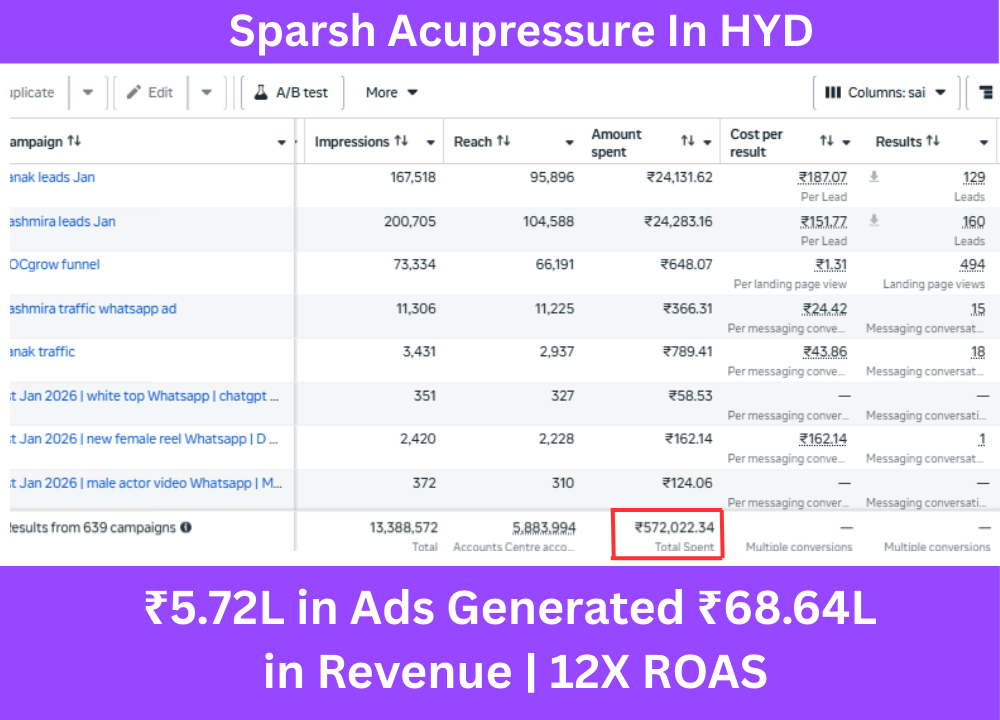1000x720 pixels.
Task: Click the 494 landing page views result
Action: [971, 265]
